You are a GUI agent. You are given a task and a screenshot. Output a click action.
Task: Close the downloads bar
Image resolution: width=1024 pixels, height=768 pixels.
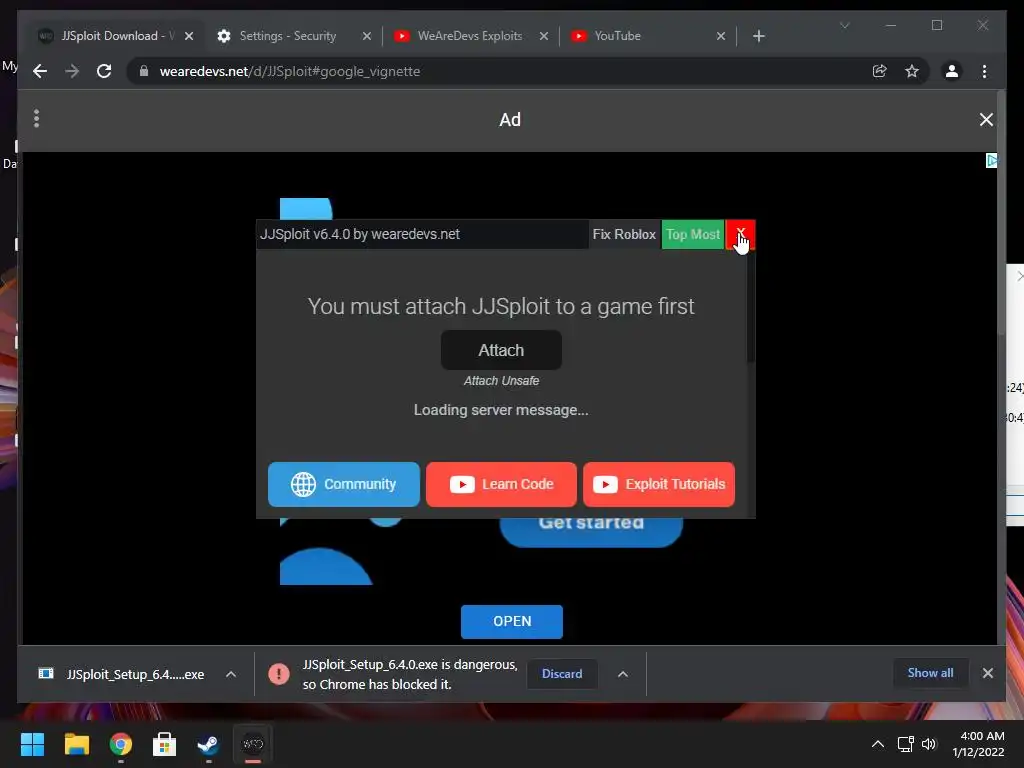tap(987, 673)
